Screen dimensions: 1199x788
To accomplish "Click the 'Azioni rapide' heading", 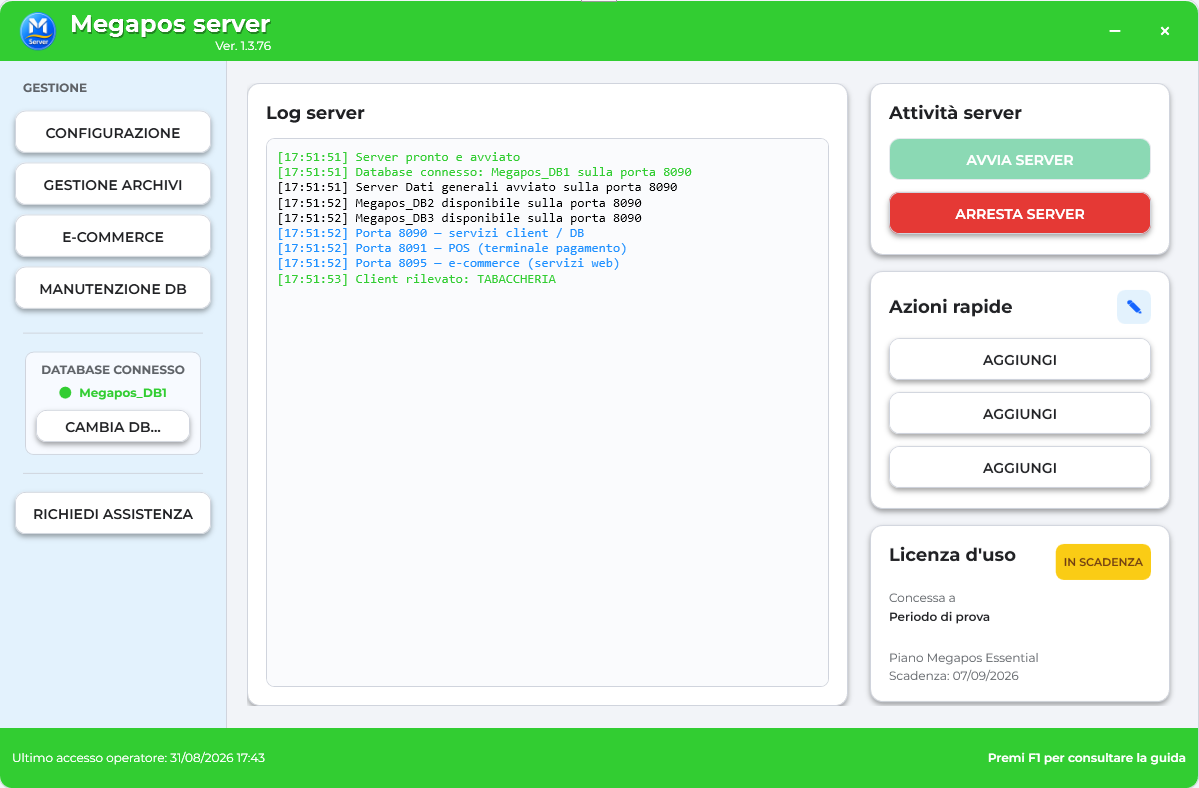I will coord(950,307).
